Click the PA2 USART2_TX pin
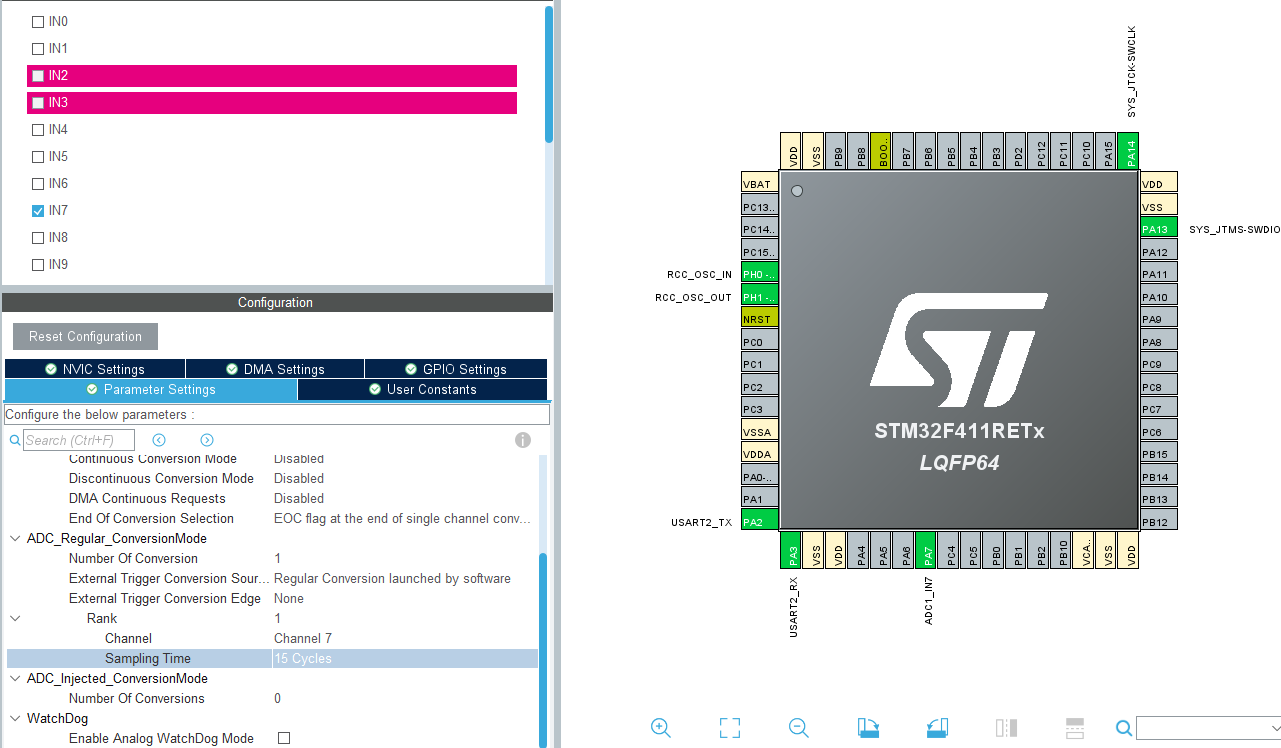This screenshot has width=1281, height=748. 759,521
